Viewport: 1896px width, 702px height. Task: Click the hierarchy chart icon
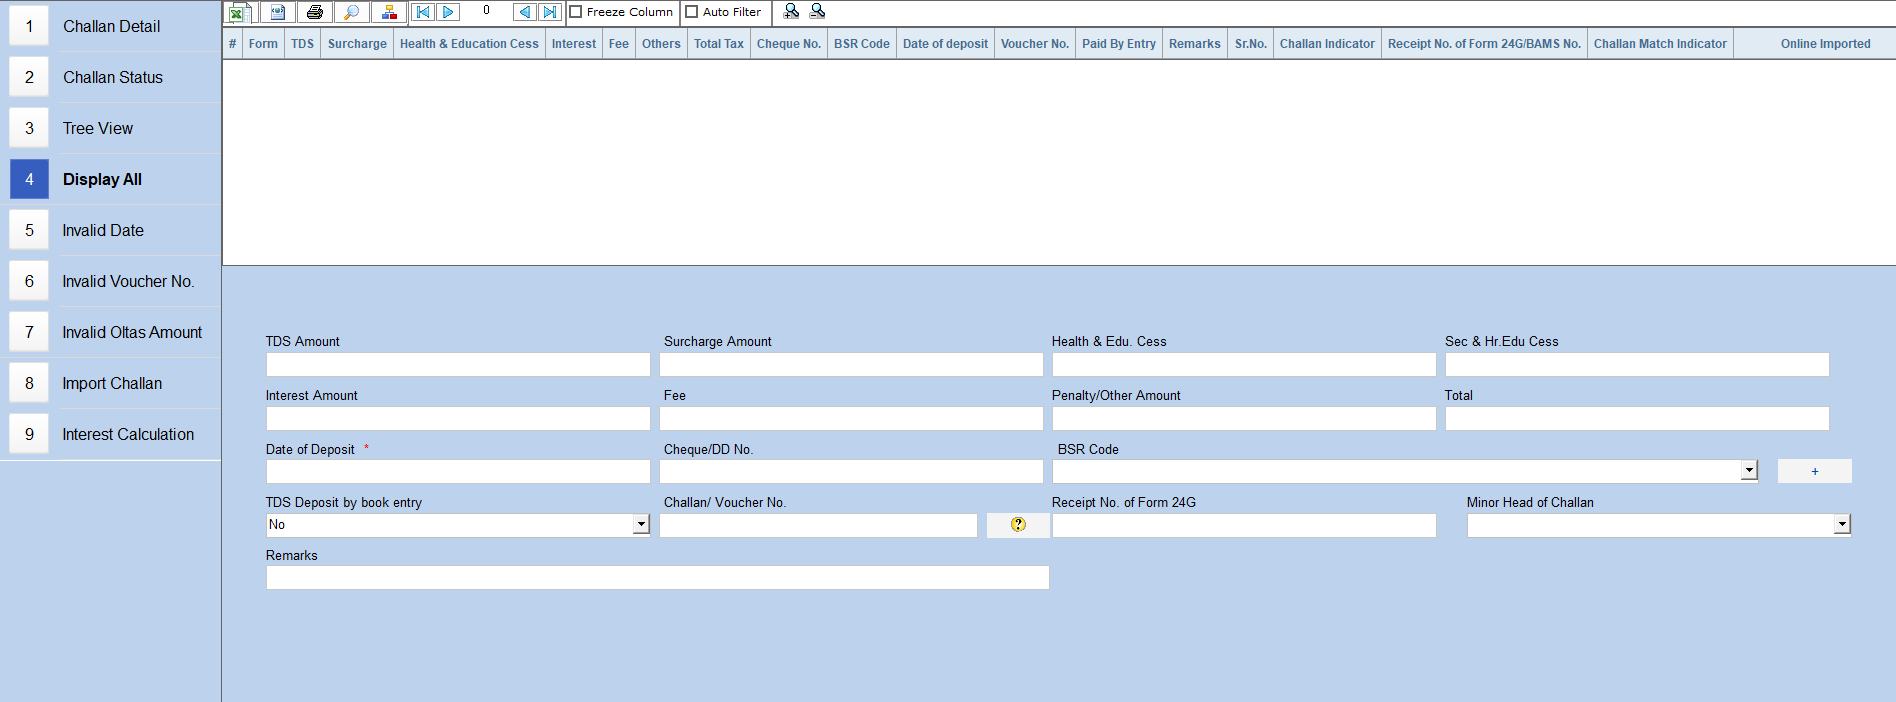(x=389, y=12)
